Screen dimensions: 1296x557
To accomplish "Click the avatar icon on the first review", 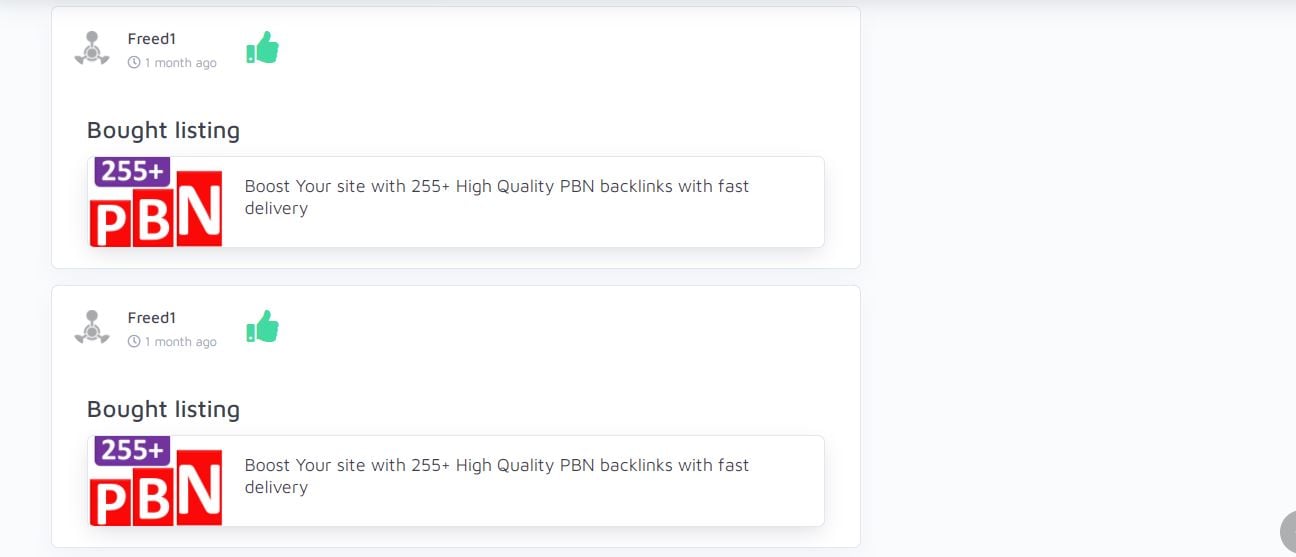I will [x=92, y=48].
